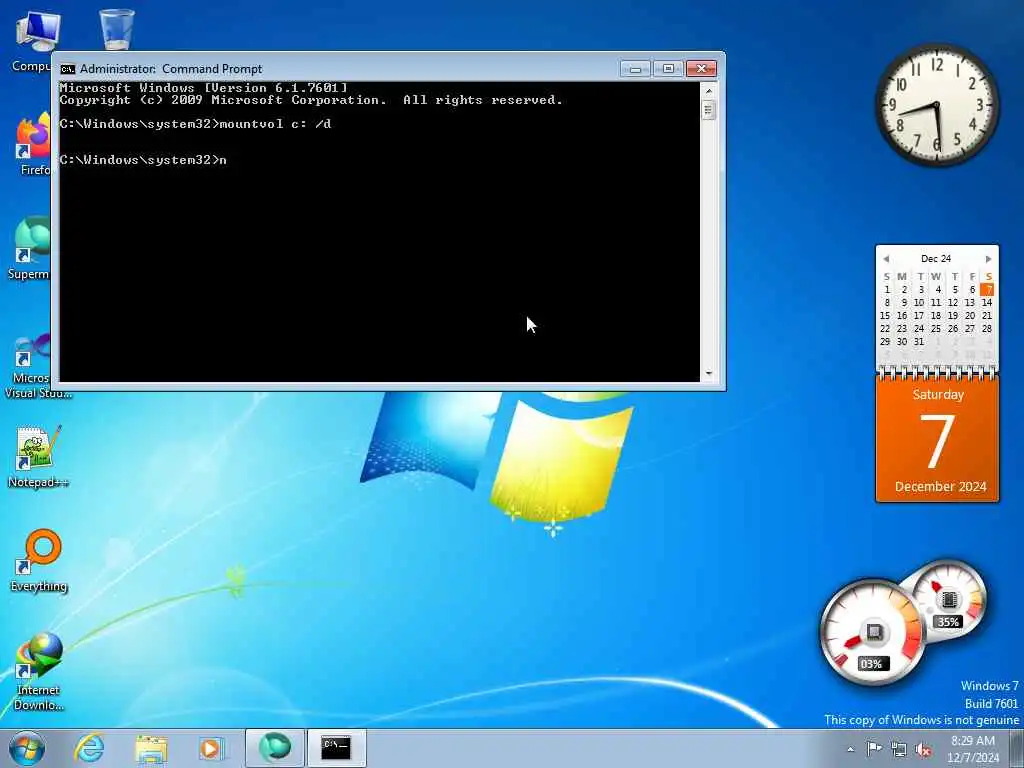Launch Internet Download Manager shortcut
The height and width of the screenshot is (768, 1024).
point(39,671)
